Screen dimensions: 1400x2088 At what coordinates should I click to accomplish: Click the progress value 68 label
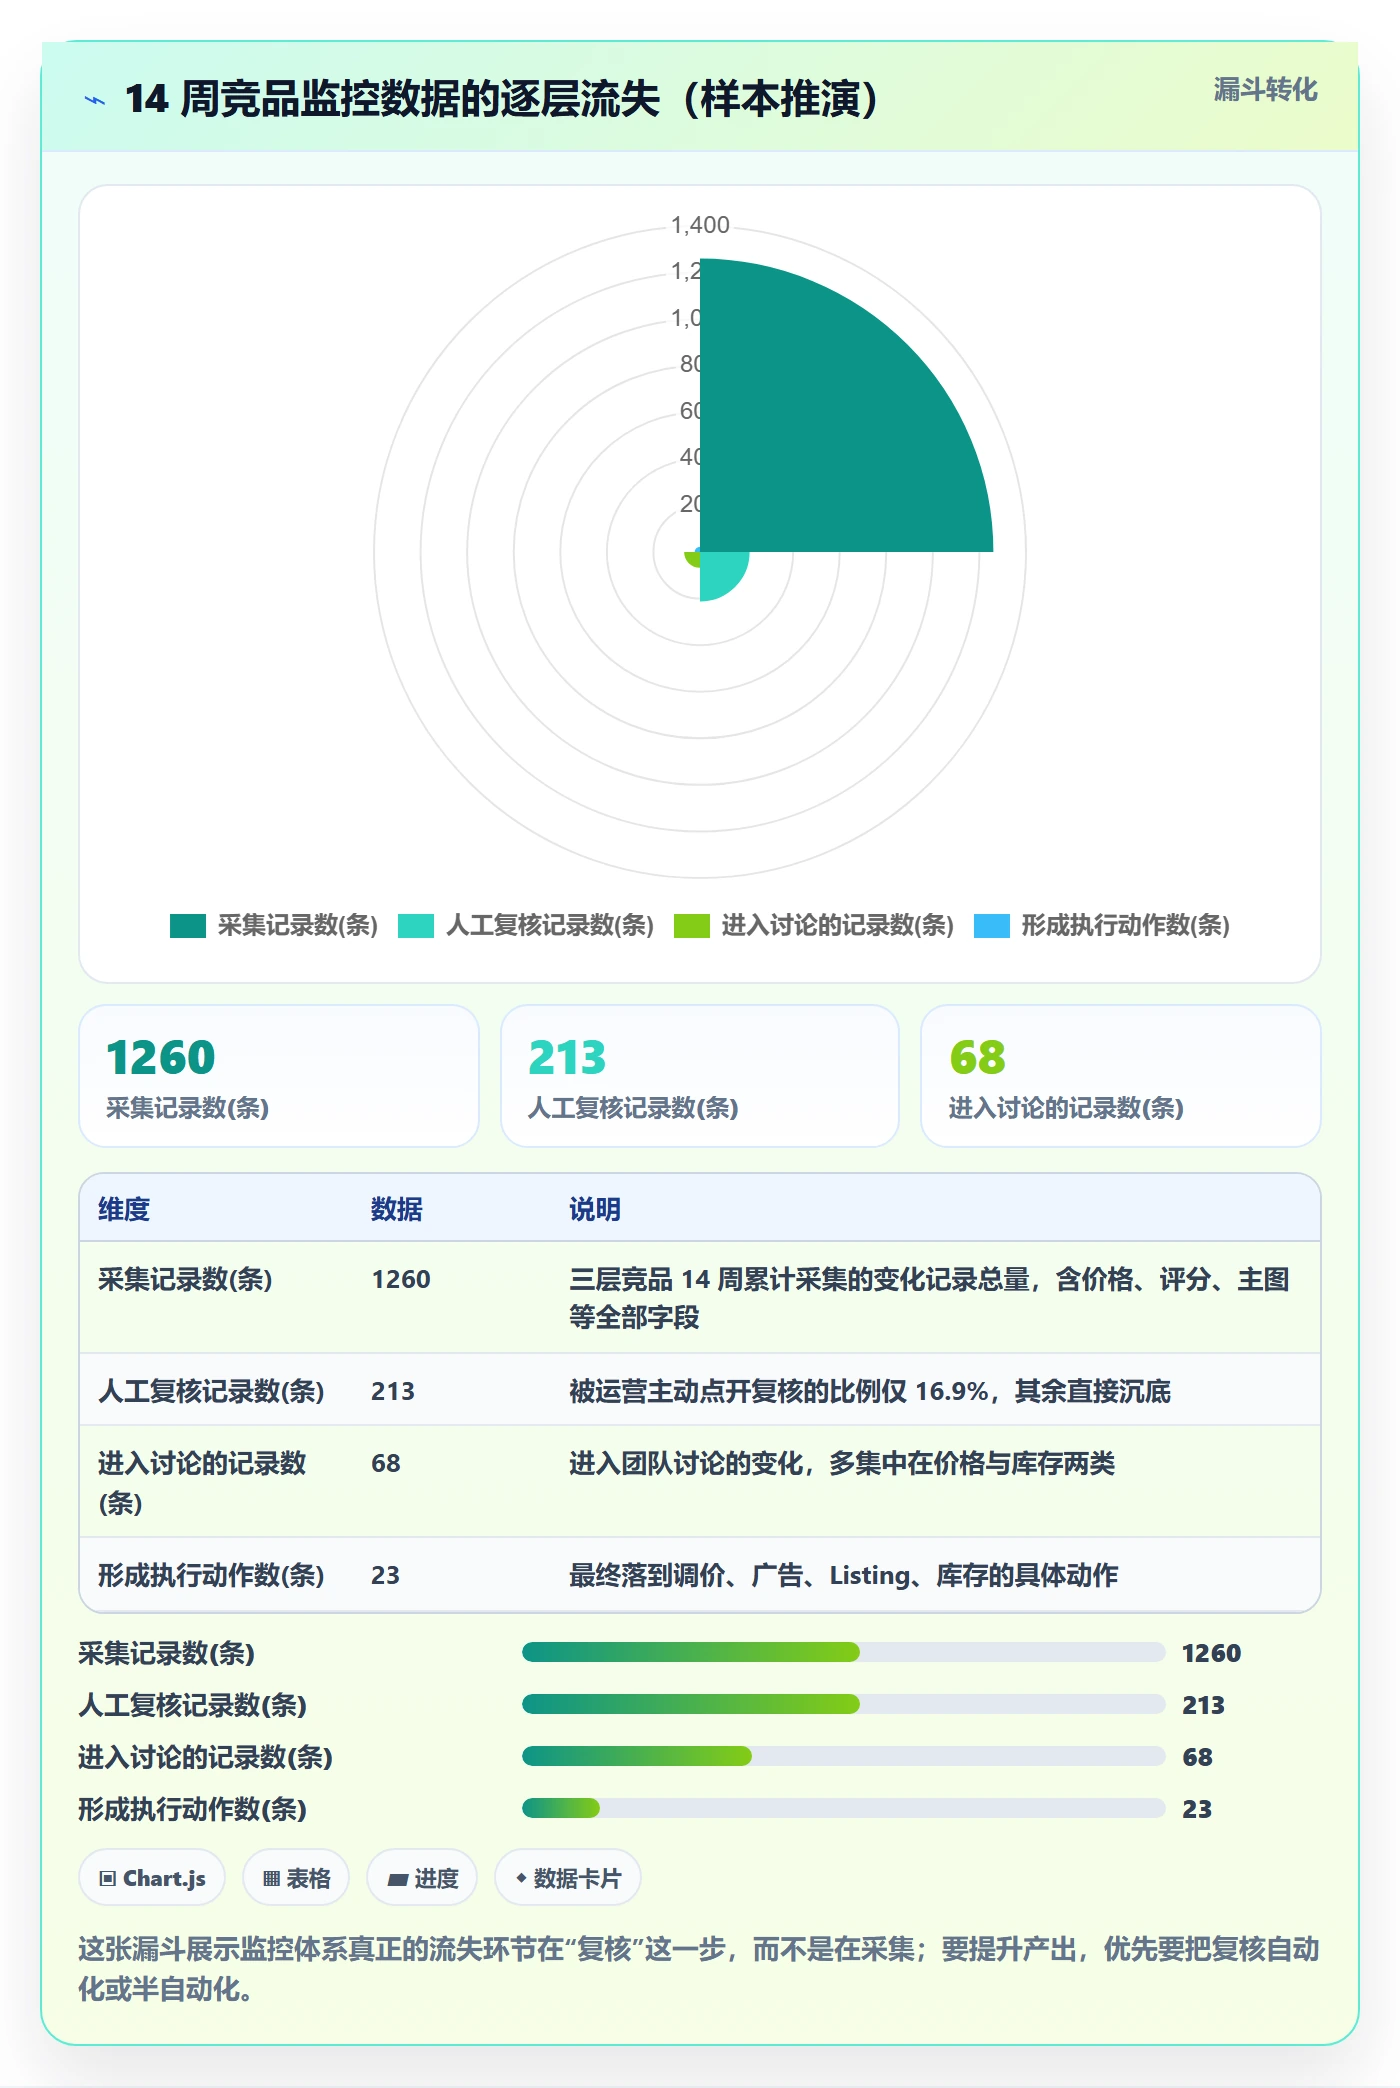[1197, 1757]
